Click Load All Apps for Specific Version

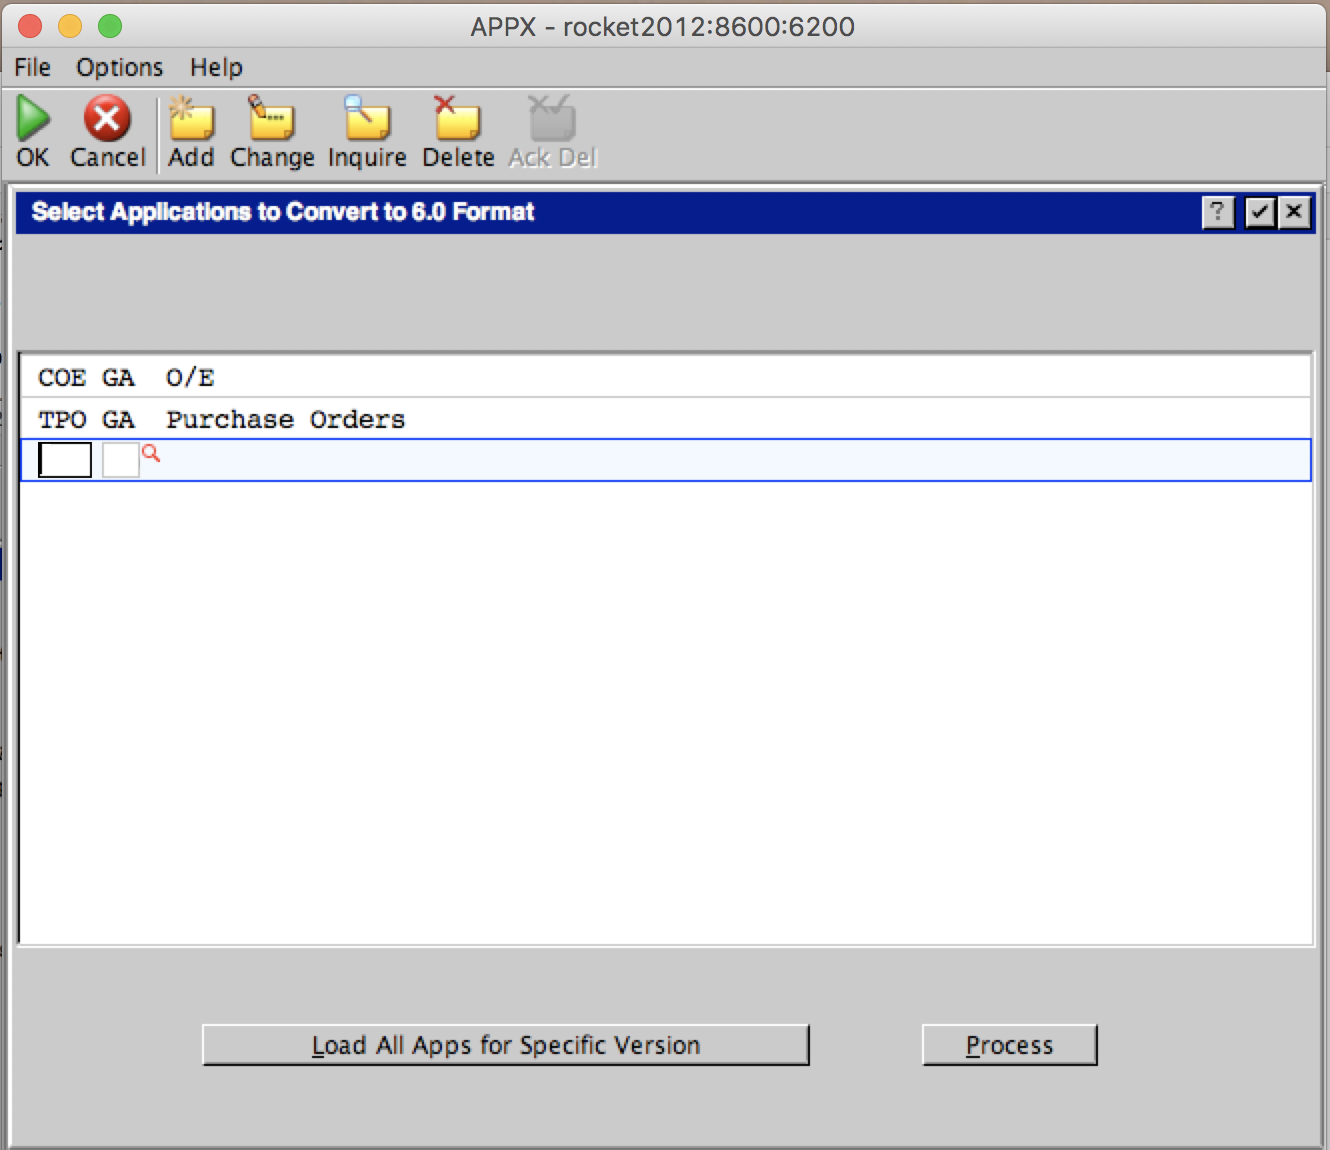coord(505,1045)
